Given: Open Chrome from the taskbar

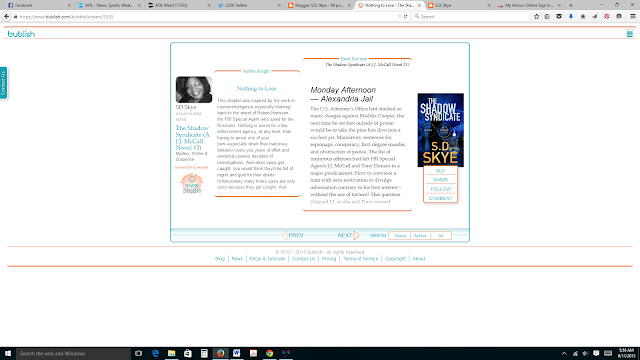Looking at the screenshot, I should coord(269,353).
